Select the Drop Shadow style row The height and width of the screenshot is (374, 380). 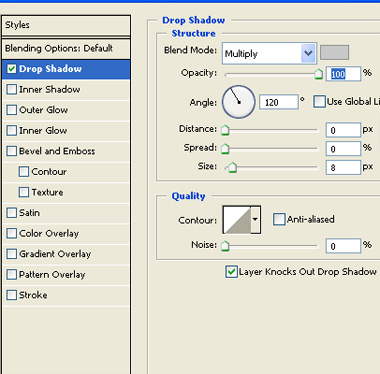click(x=66, y=69)
